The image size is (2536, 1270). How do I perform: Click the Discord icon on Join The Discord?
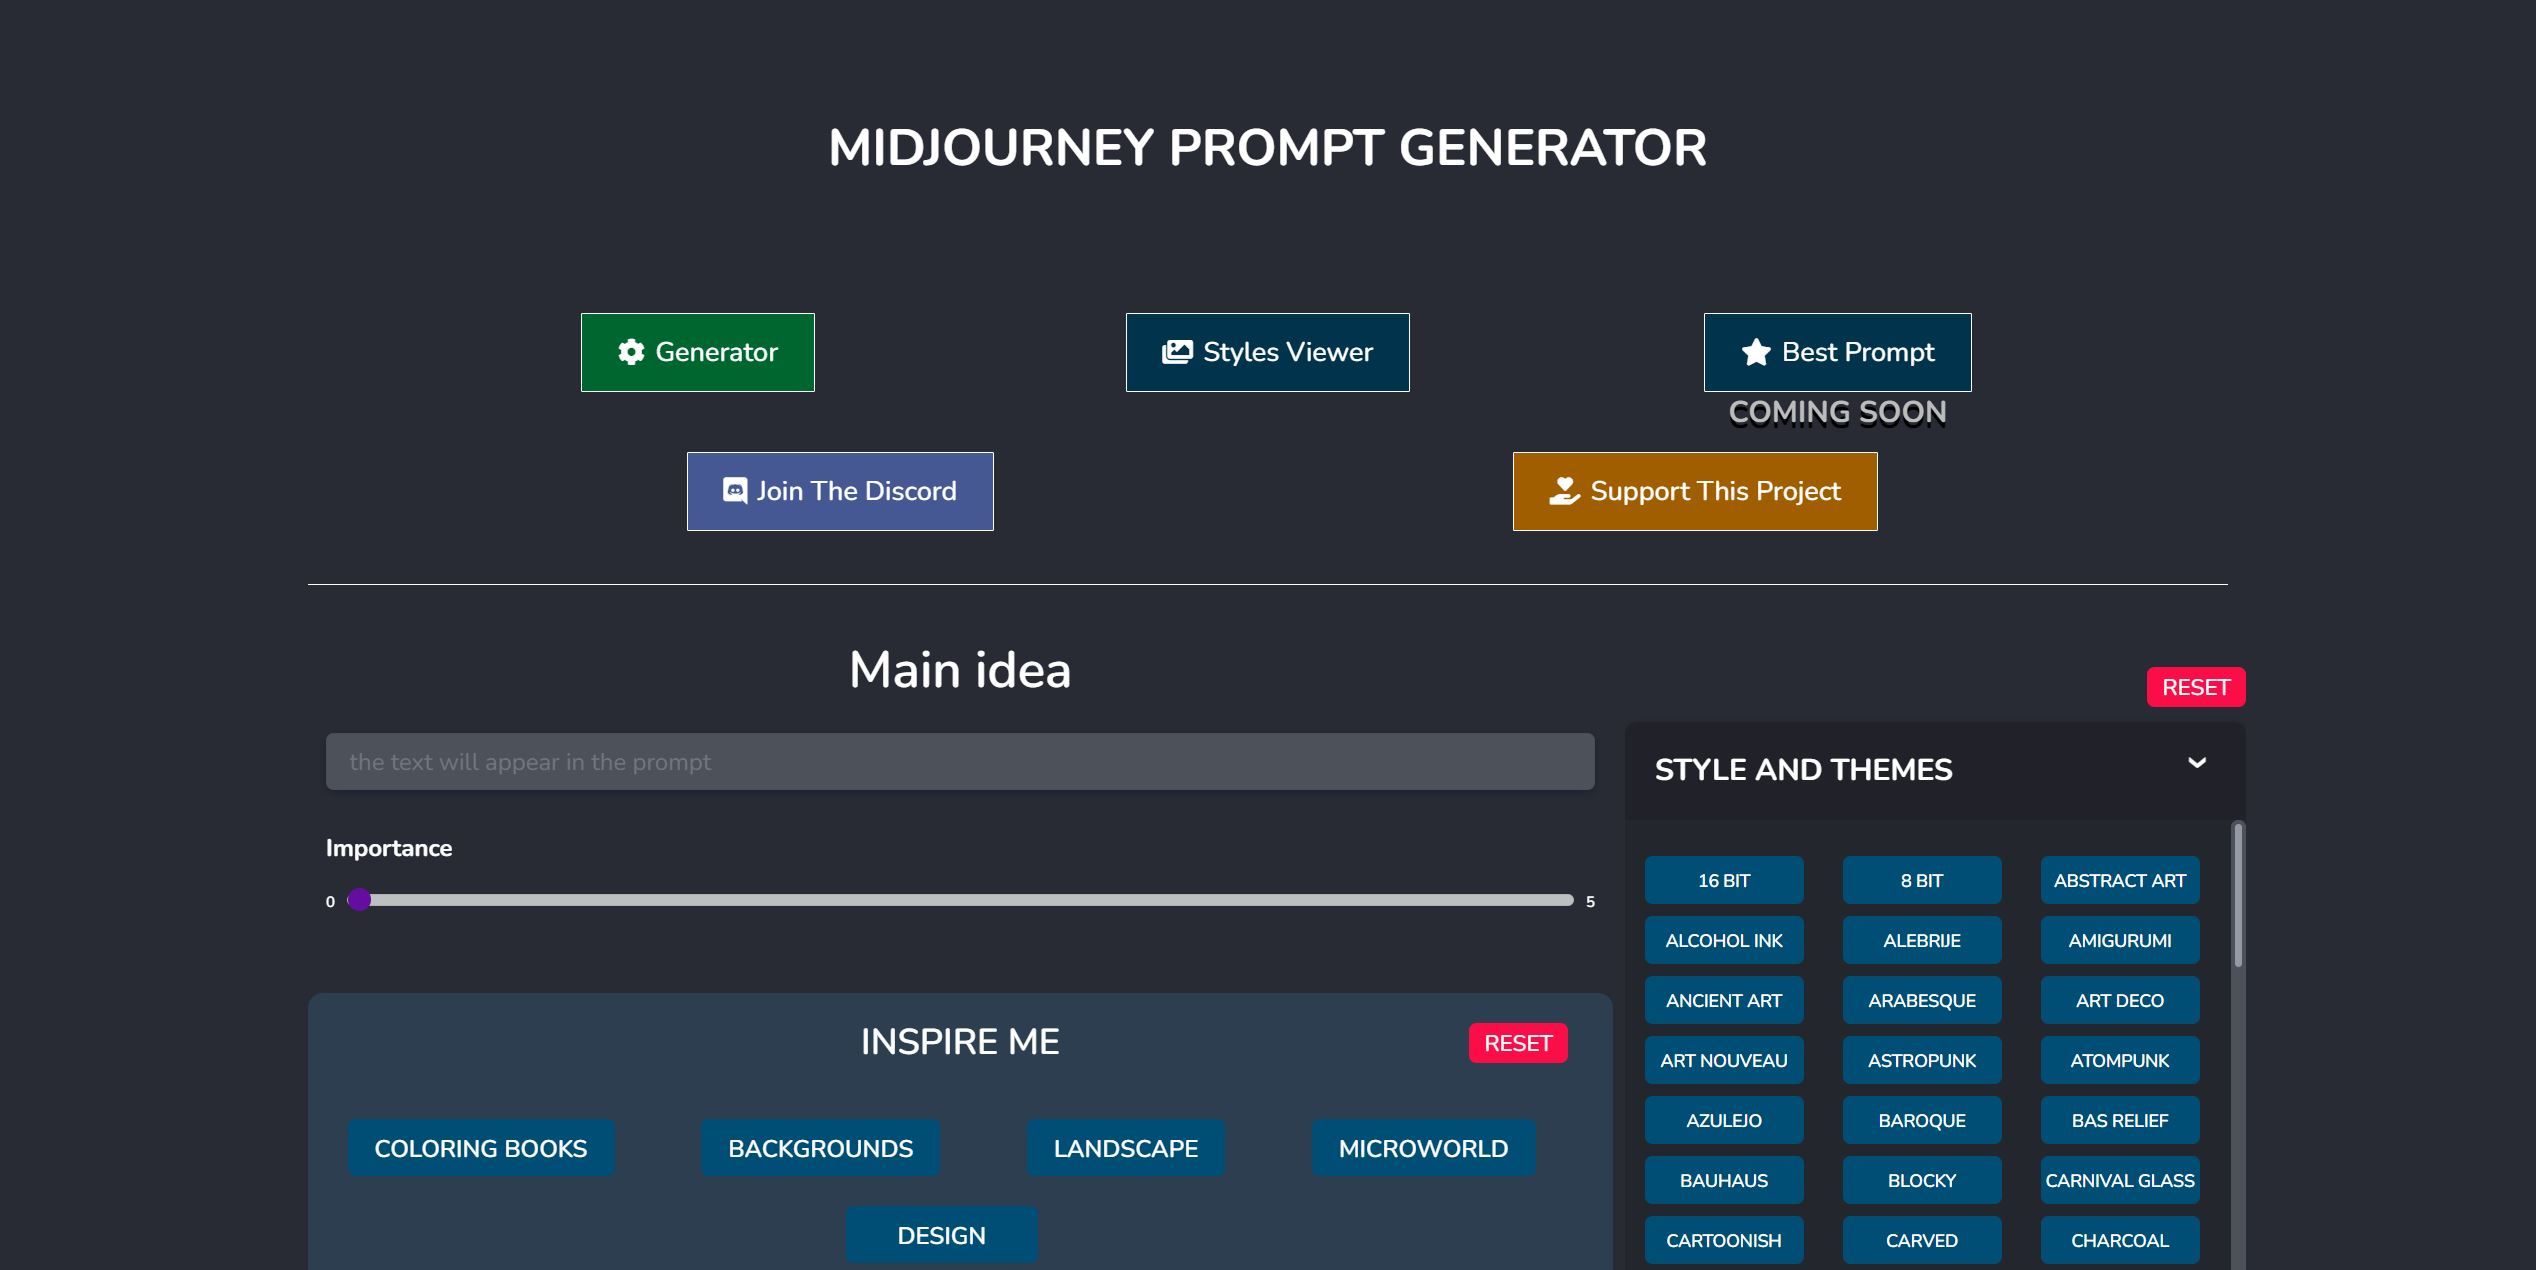pyautogui.click(x=737, y=490)
